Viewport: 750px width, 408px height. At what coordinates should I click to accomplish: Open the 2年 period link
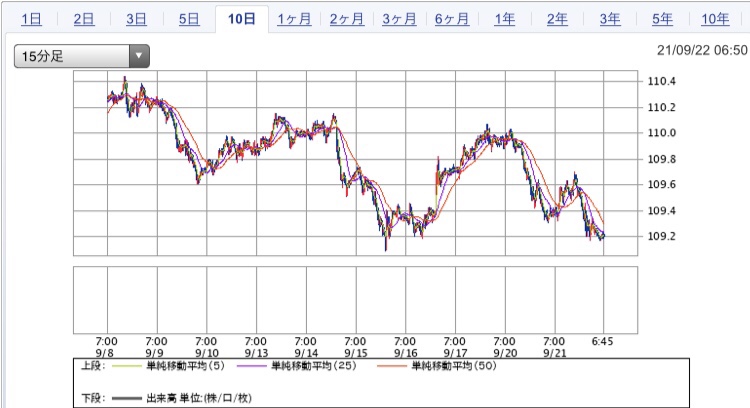[557, 19]
